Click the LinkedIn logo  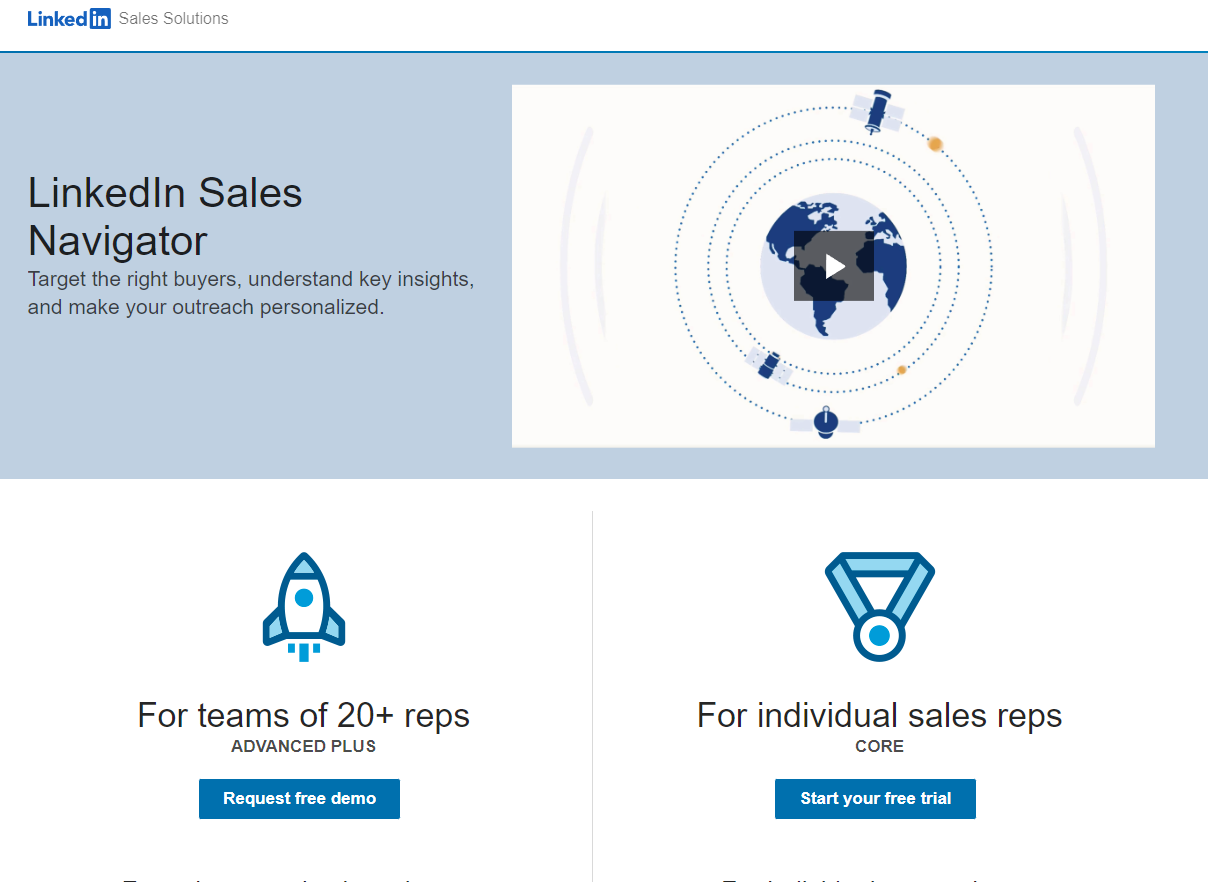[69, 18]
